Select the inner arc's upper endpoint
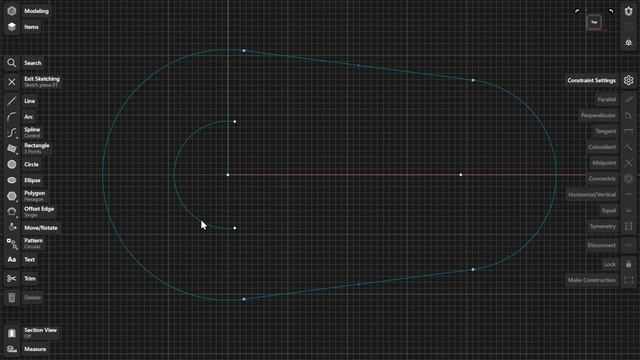Viewport: 640px width, 360px height. point(235,122)
